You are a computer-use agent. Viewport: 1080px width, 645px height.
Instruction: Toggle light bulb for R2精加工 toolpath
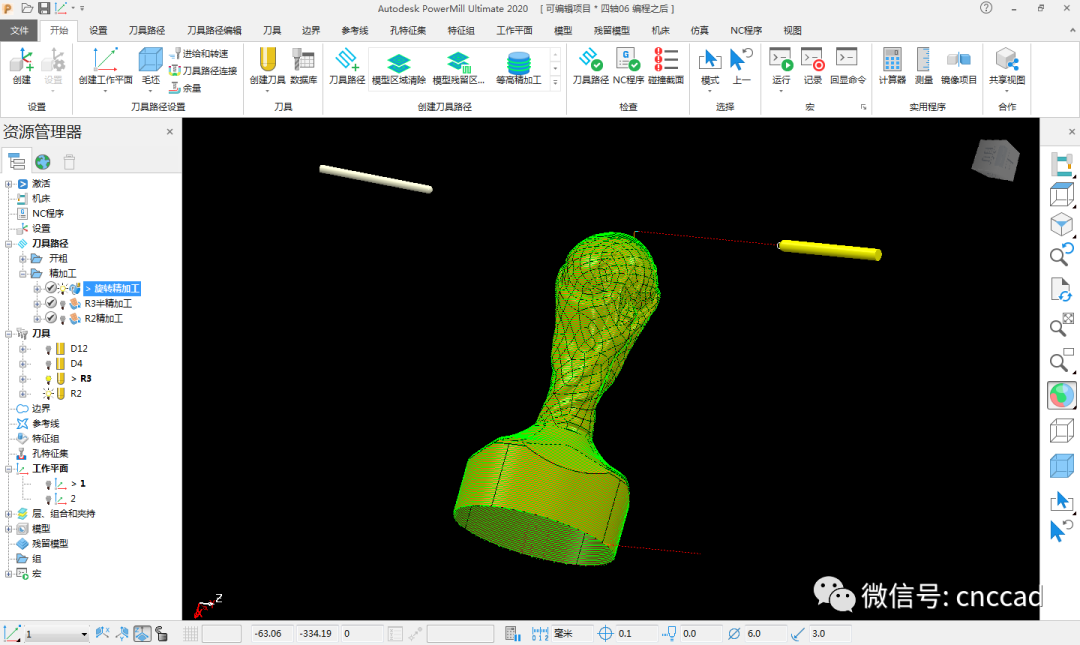63,319
